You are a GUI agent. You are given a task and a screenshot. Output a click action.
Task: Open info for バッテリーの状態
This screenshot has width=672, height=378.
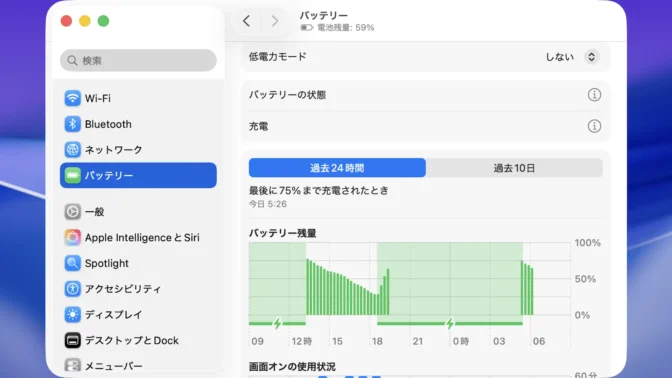tap(594, 95)
